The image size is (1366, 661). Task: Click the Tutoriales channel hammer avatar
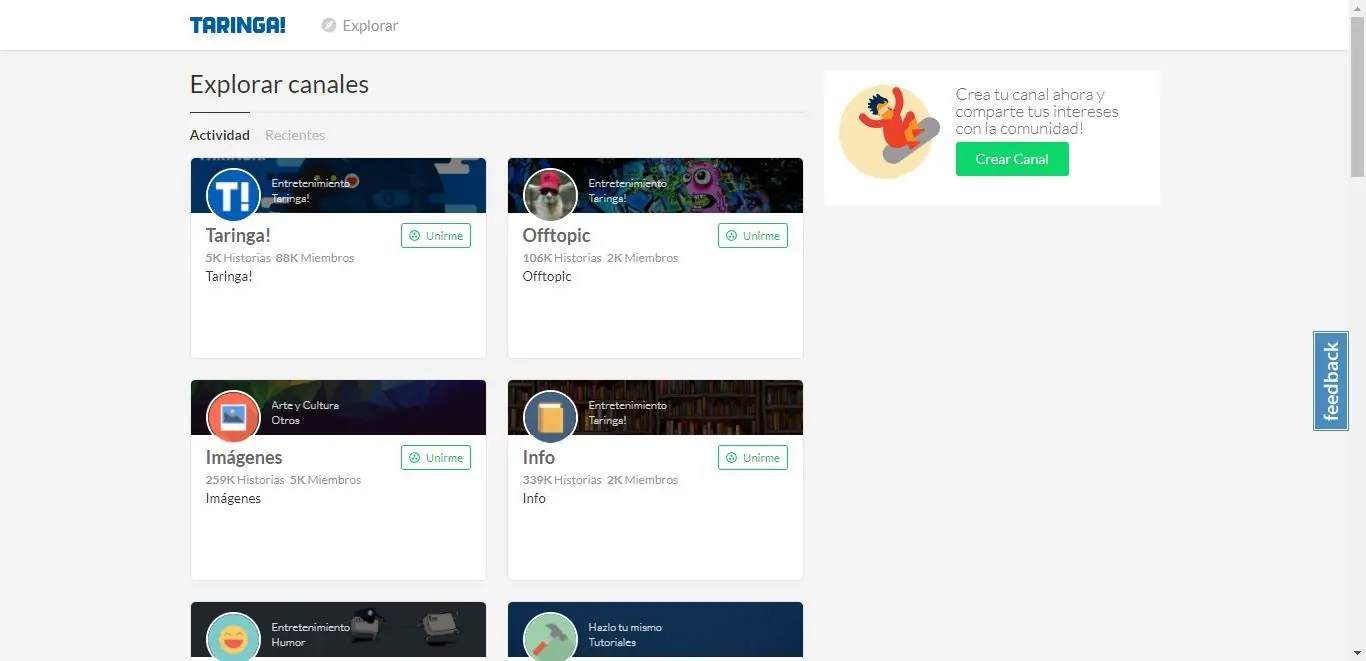(550, 637)
